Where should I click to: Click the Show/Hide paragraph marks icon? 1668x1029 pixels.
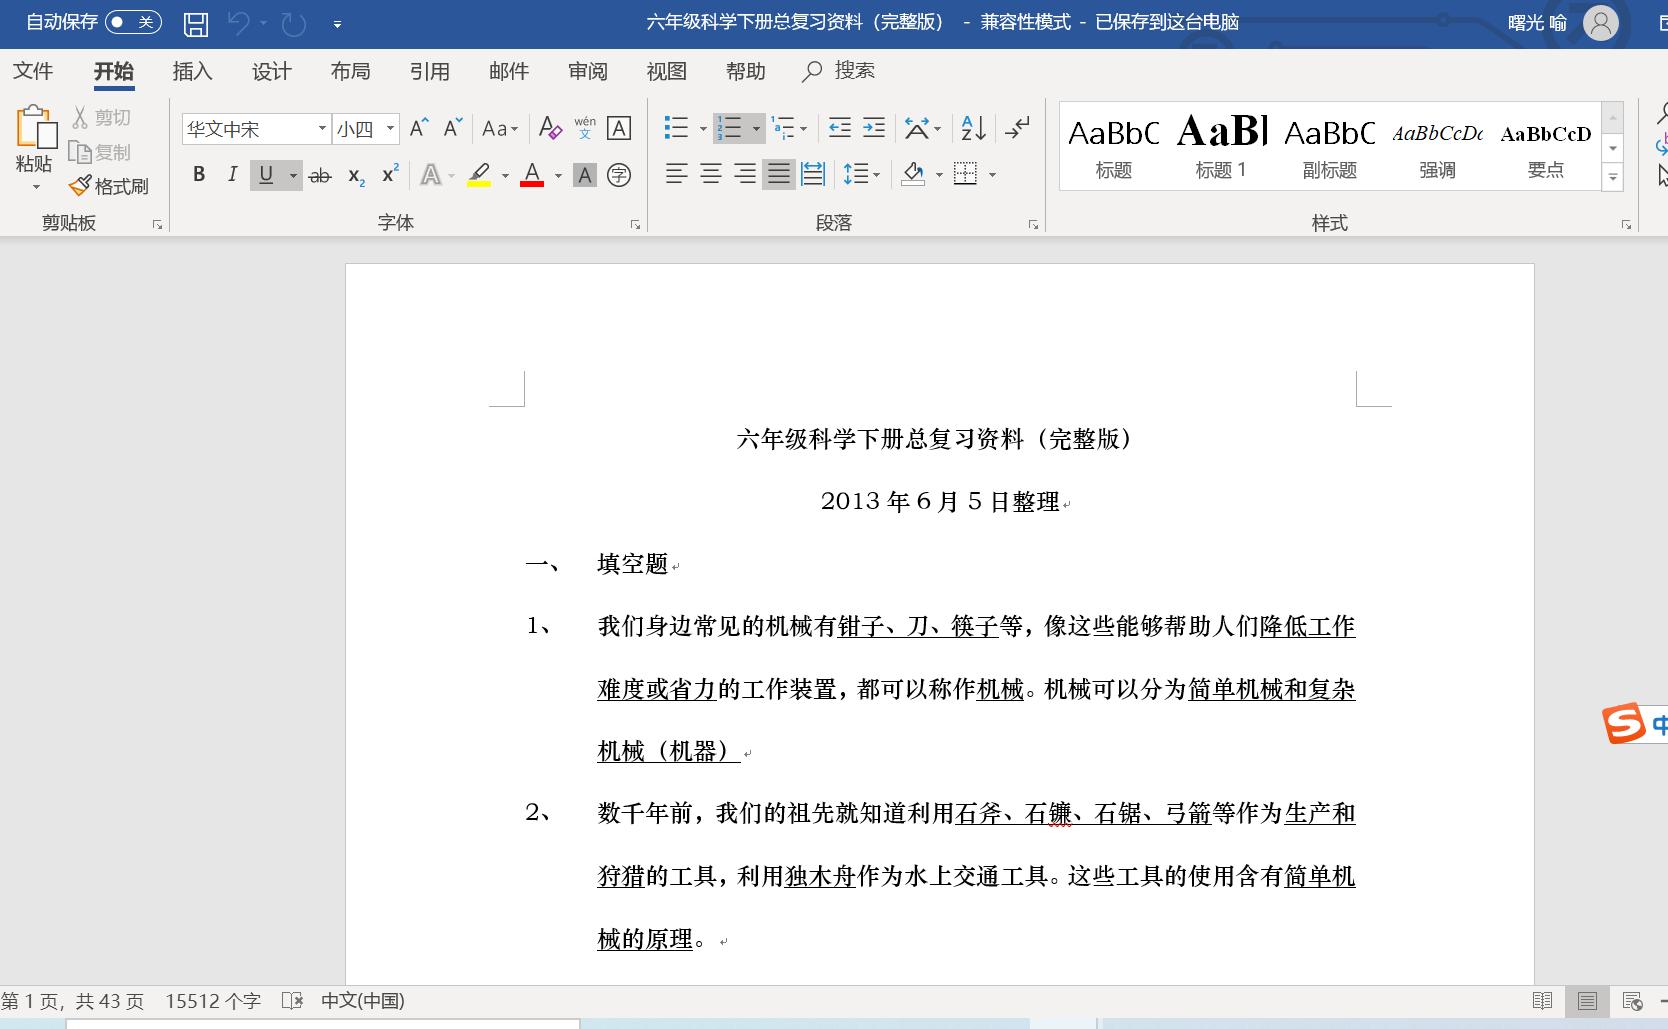[x=1017, y=128]
